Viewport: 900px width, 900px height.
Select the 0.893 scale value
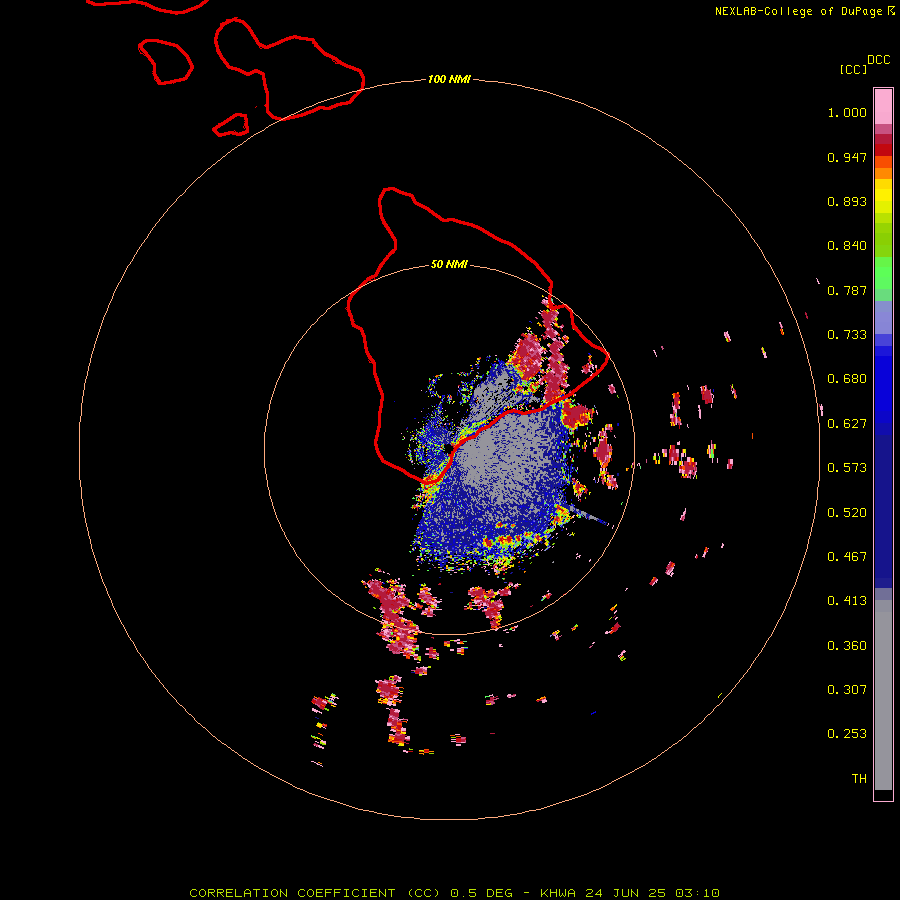point(847,201)
